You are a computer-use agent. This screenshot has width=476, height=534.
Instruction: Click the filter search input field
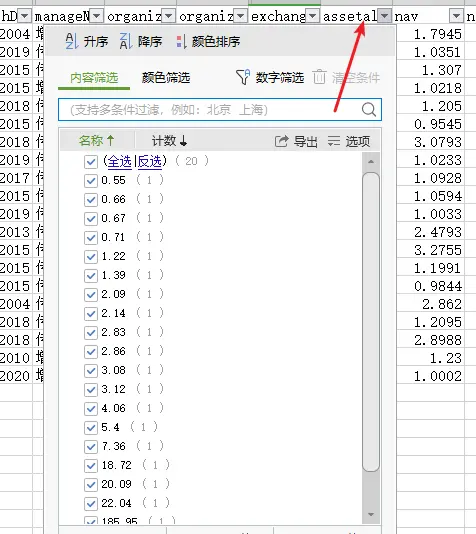point(220,110)
